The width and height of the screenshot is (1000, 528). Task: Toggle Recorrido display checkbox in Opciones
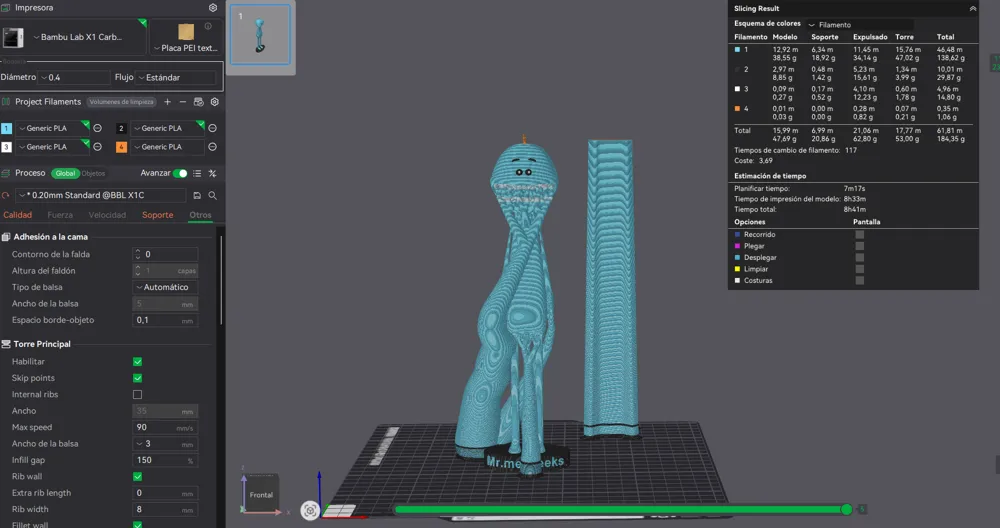[860, 235]
